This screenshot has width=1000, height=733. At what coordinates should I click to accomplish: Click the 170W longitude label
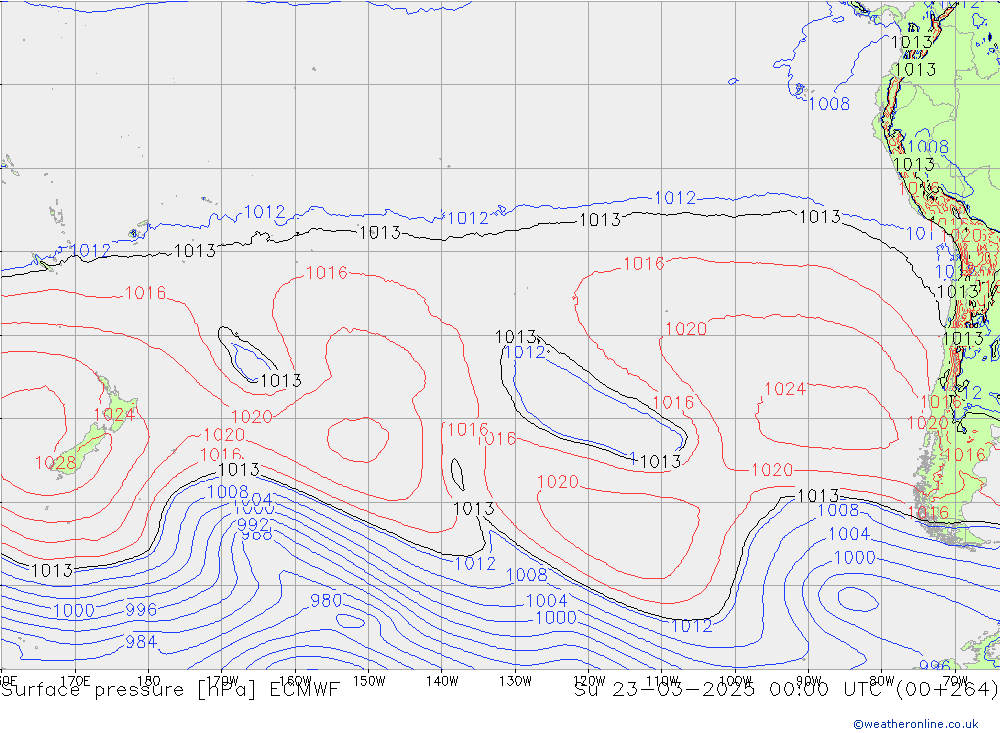[222, 681]
